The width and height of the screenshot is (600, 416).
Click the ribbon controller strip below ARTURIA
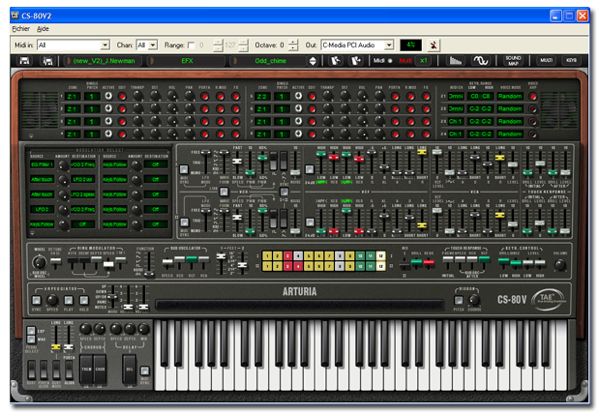tap(300, 305)
